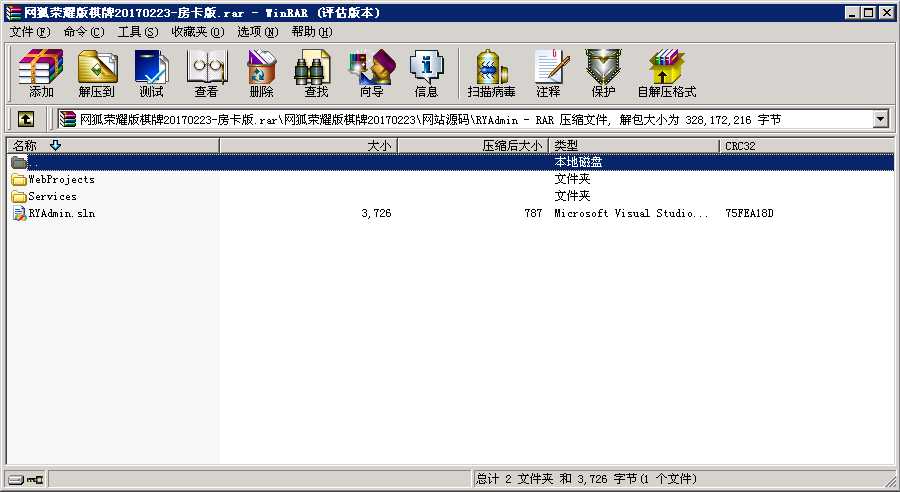The image size is (900, 492).
Task: Click the 删除 (Delete) toolbar icon
Action: 261,73
